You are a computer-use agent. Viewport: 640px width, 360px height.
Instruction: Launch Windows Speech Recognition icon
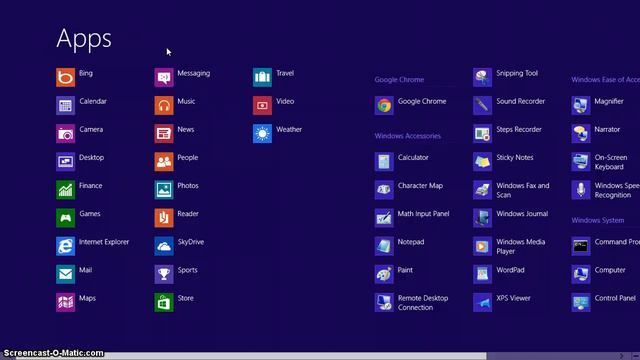click(581, 190)
